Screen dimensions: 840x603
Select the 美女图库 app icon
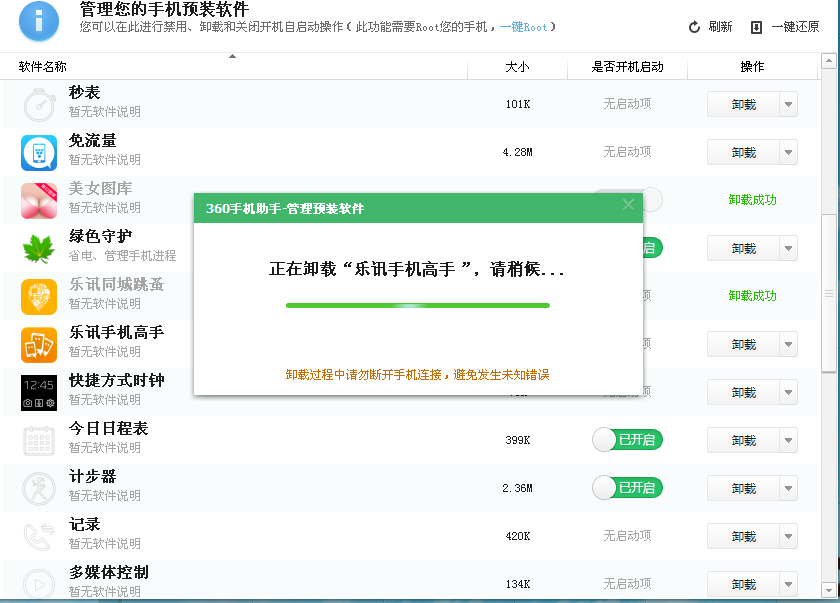click(39, 200)
